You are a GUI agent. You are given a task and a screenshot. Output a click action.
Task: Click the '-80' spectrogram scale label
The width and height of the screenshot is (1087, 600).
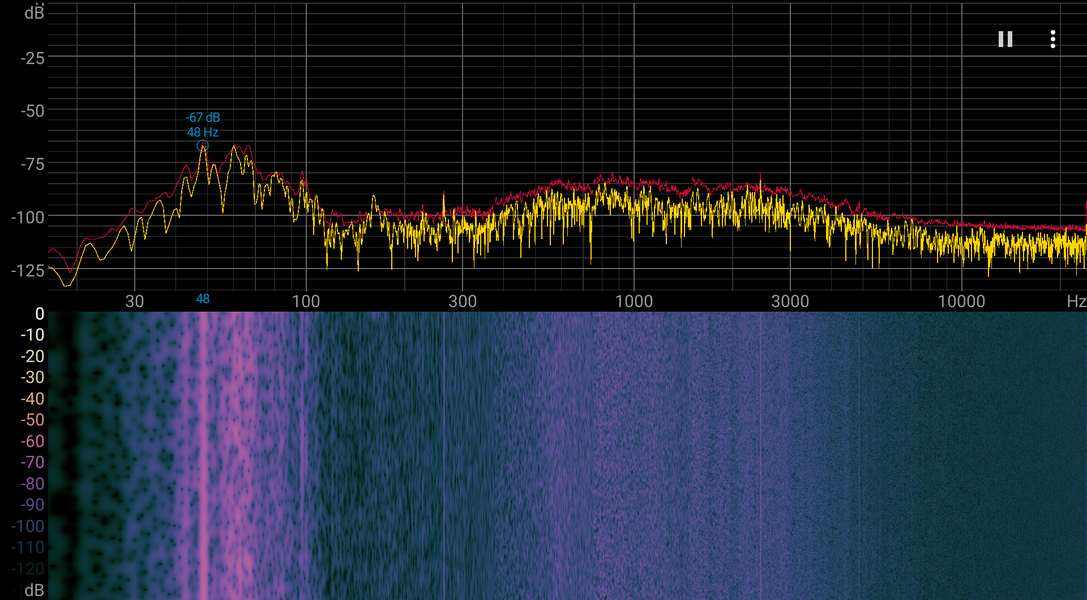coord(32,484)
